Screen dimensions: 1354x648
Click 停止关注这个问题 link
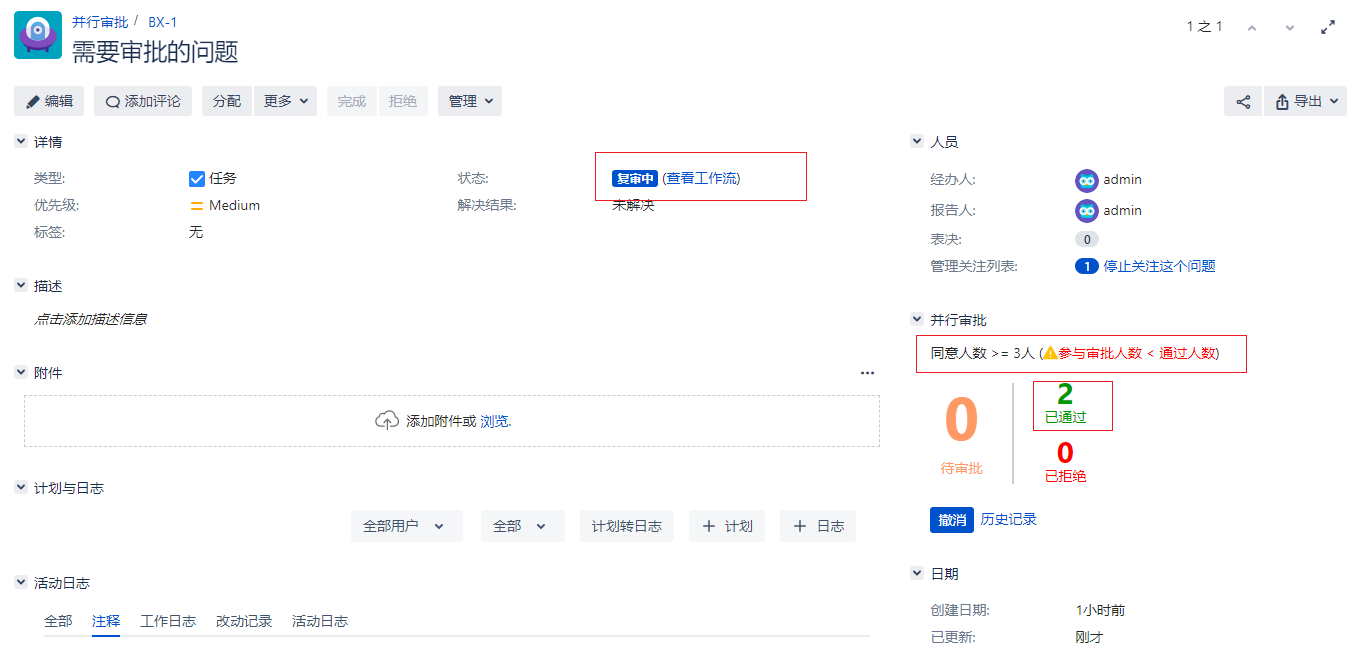[1159, 266]
